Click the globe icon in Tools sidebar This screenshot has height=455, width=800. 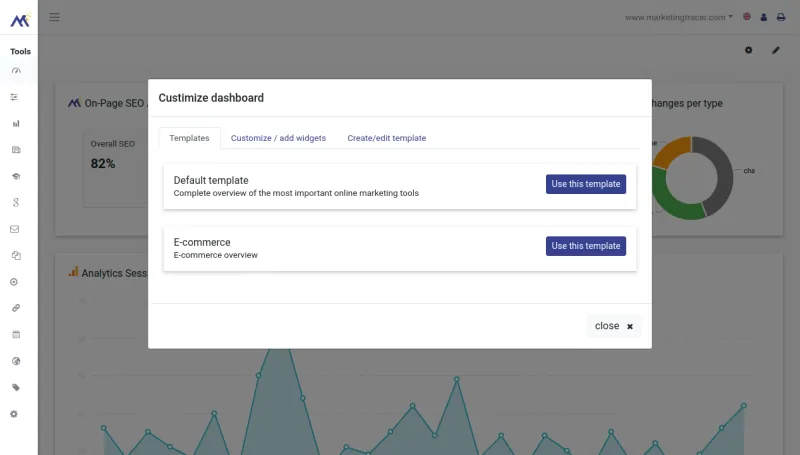(x=16, y=361)
